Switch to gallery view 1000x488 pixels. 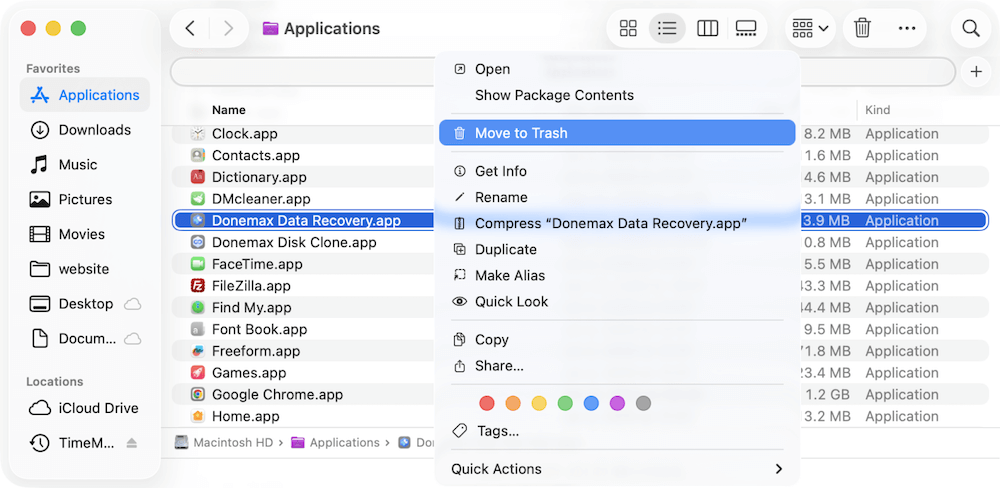click(746, 29)
